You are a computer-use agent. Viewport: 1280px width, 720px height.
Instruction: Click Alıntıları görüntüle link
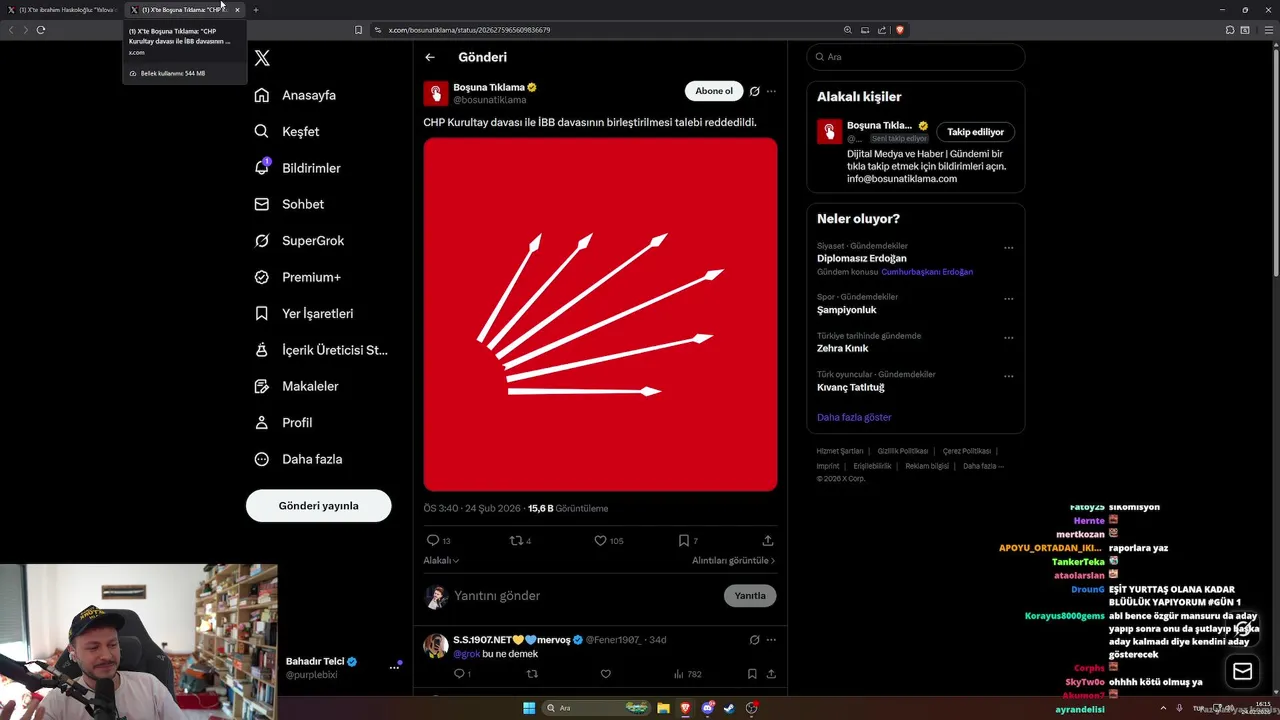(733, 561)
